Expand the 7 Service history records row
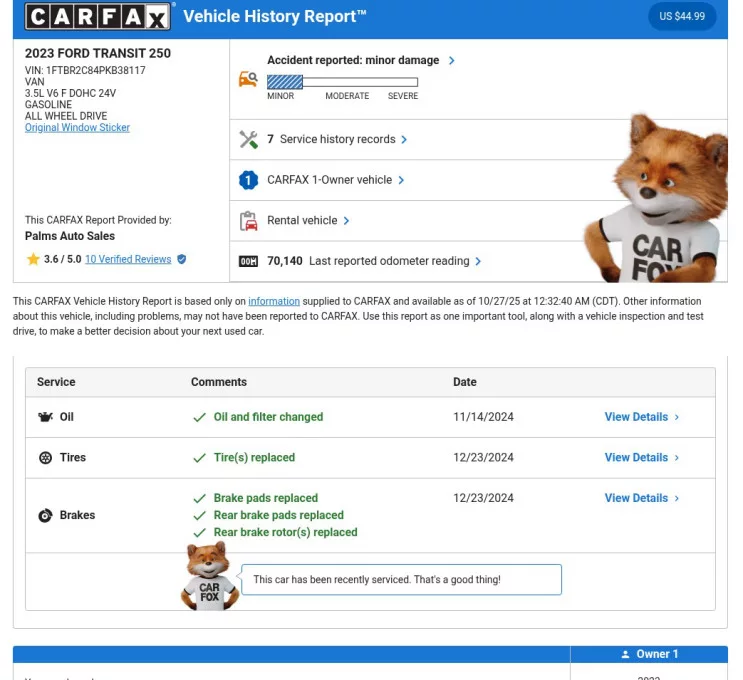The image size is (743, 680). 404,140
